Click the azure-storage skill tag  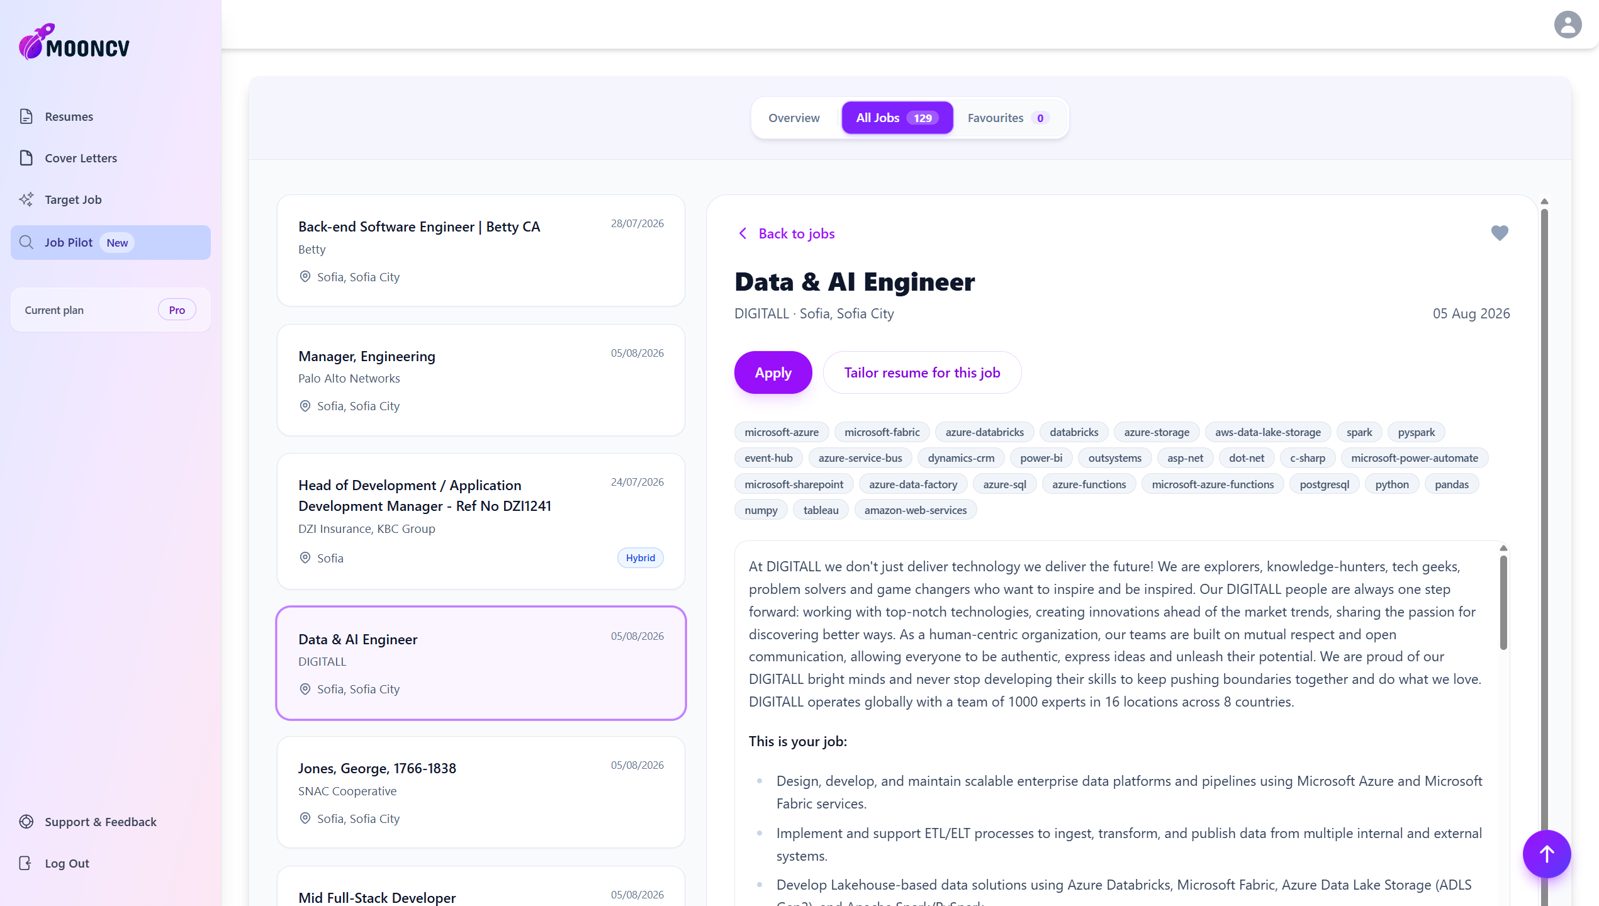1157,432
